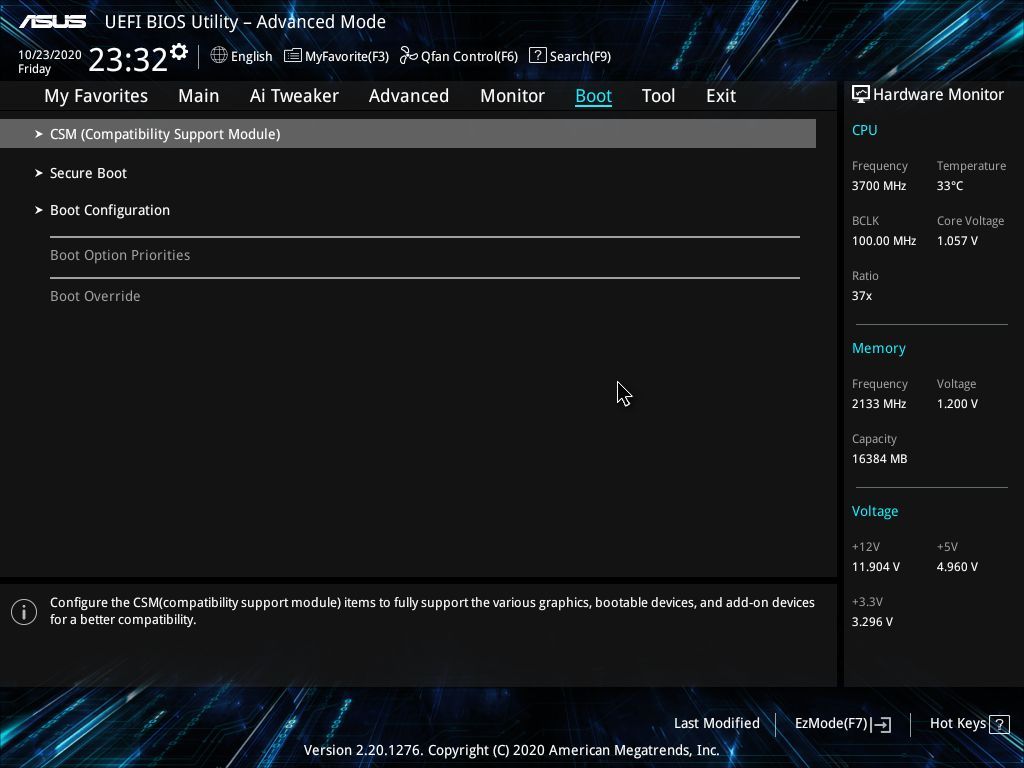This screenshot has width=1024, height=768.
Task: Open the clock settings gear icon
Action: (x=178, y=52)
